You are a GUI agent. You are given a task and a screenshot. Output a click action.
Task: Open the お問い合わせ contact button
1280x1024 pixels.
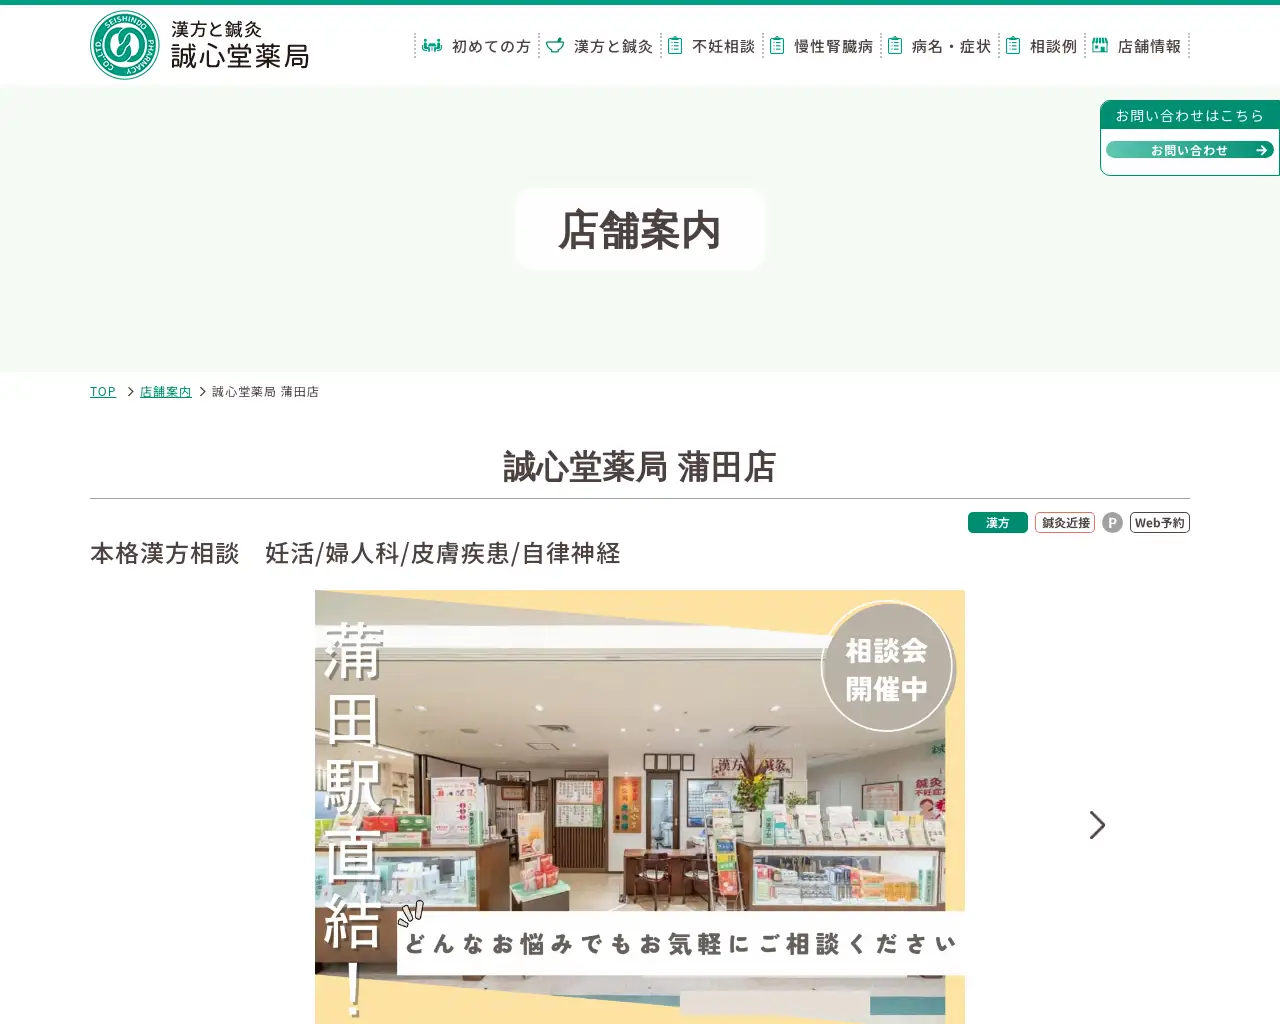[x=1189, y=149]
